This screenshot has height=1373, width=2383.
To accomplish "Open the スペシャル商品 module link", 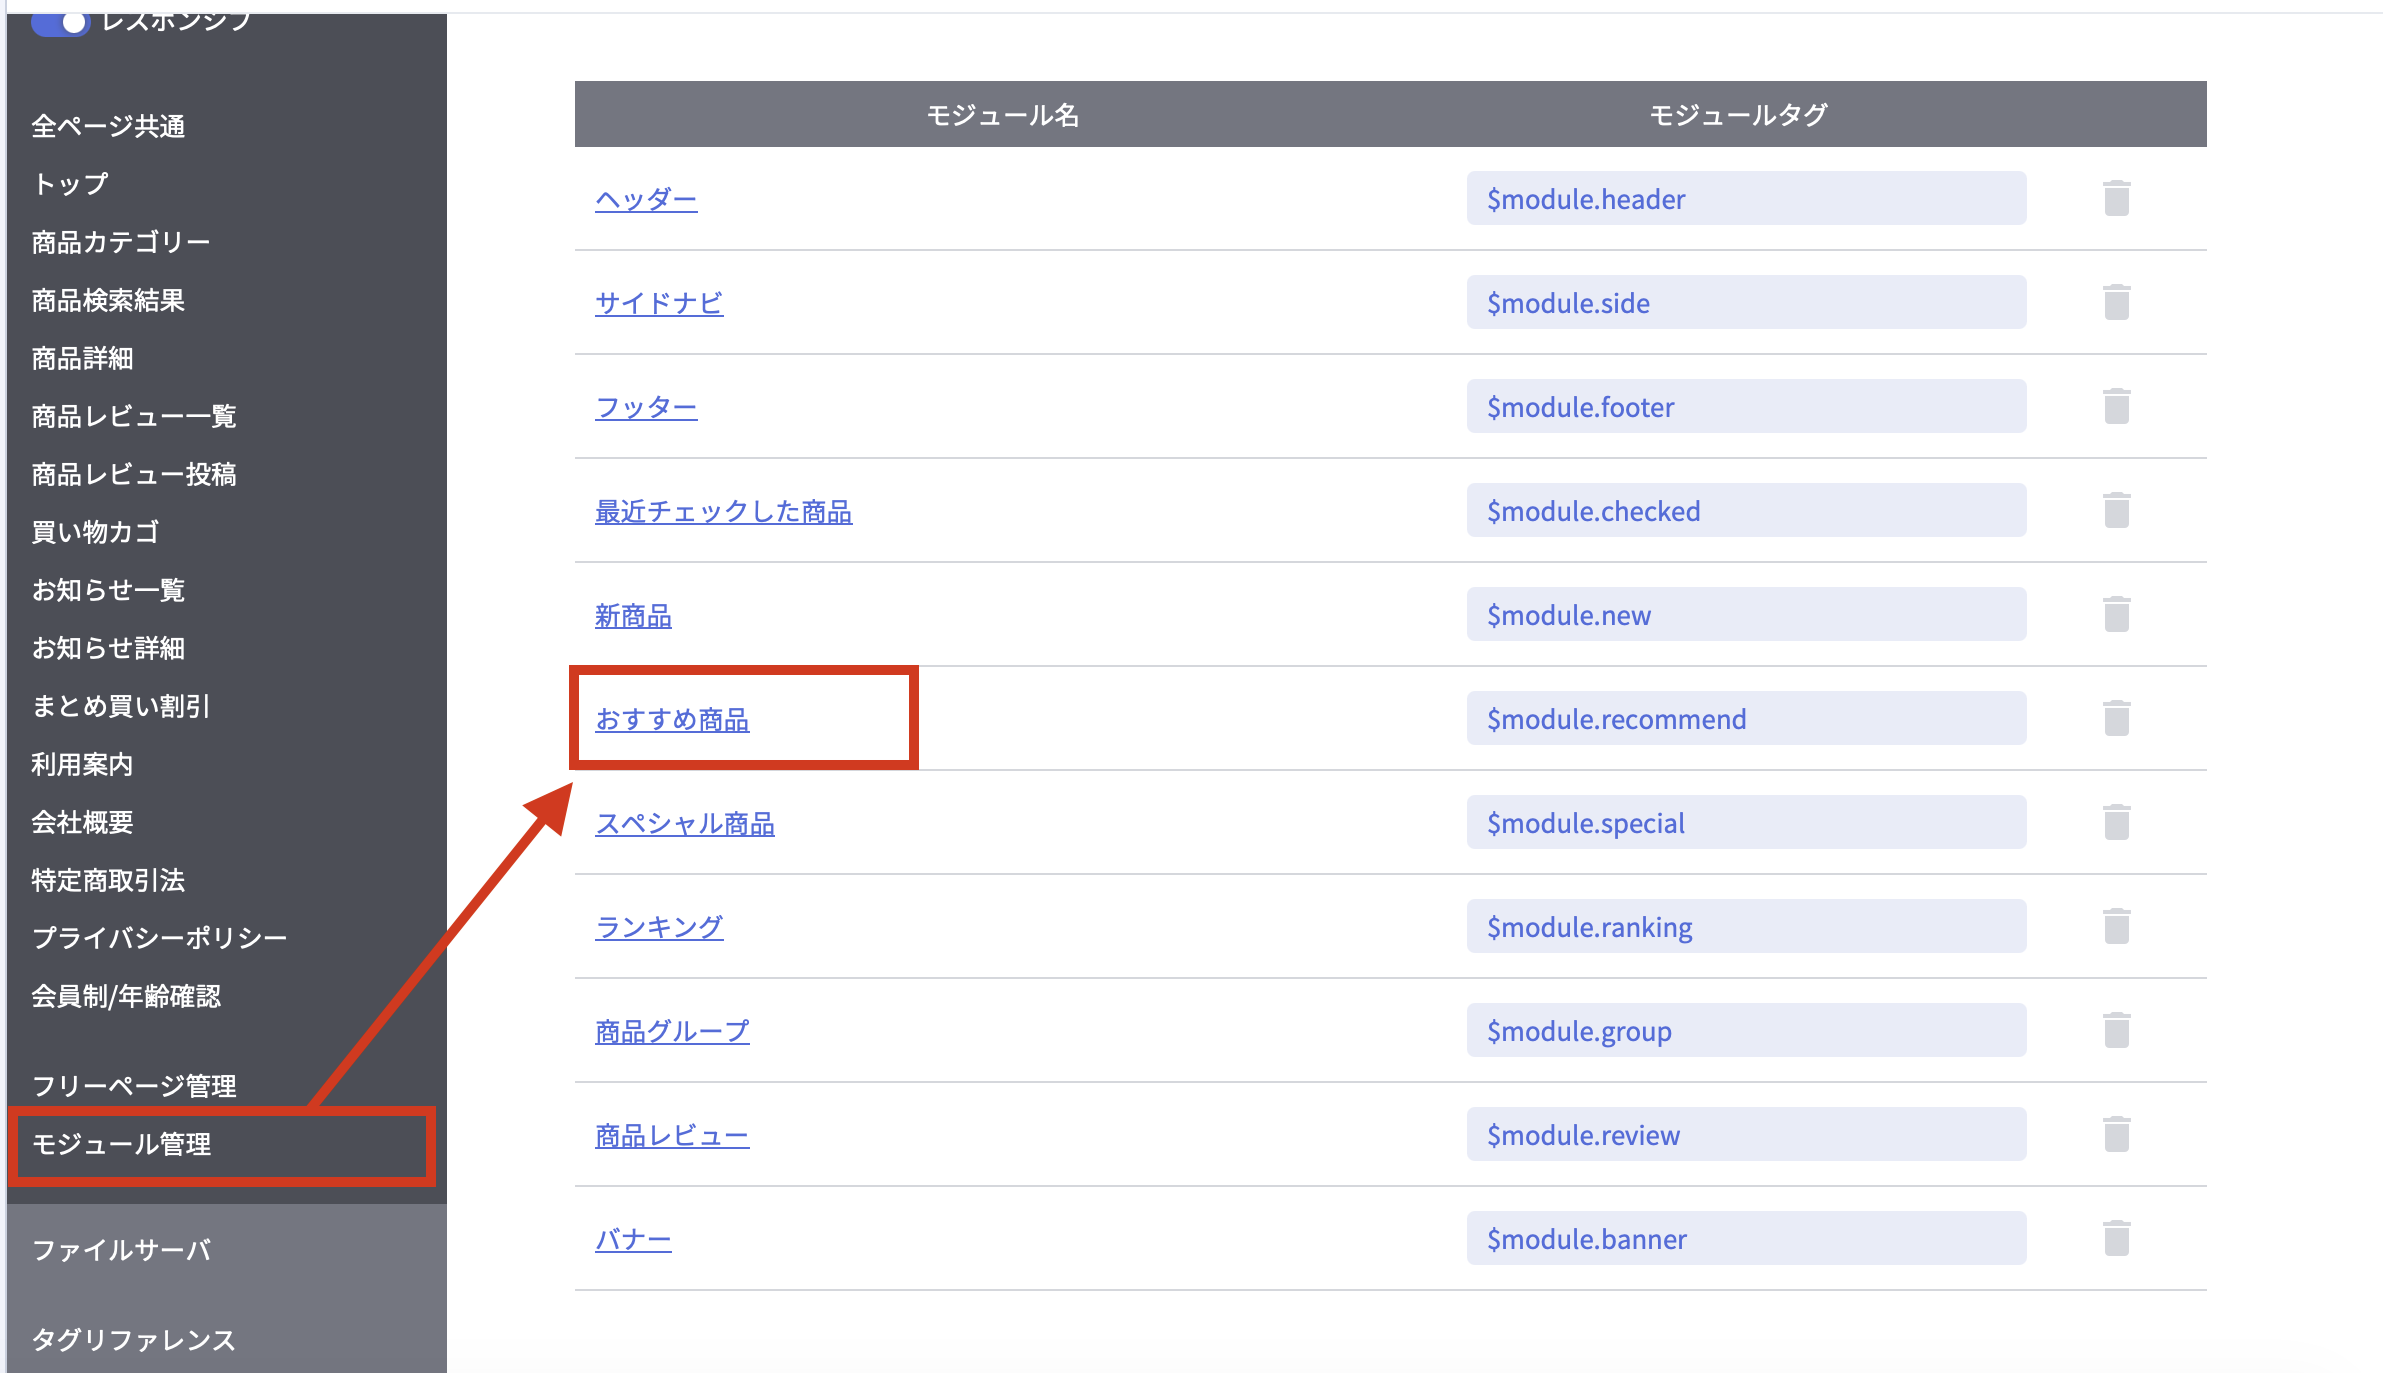I will tap(685, 823).
